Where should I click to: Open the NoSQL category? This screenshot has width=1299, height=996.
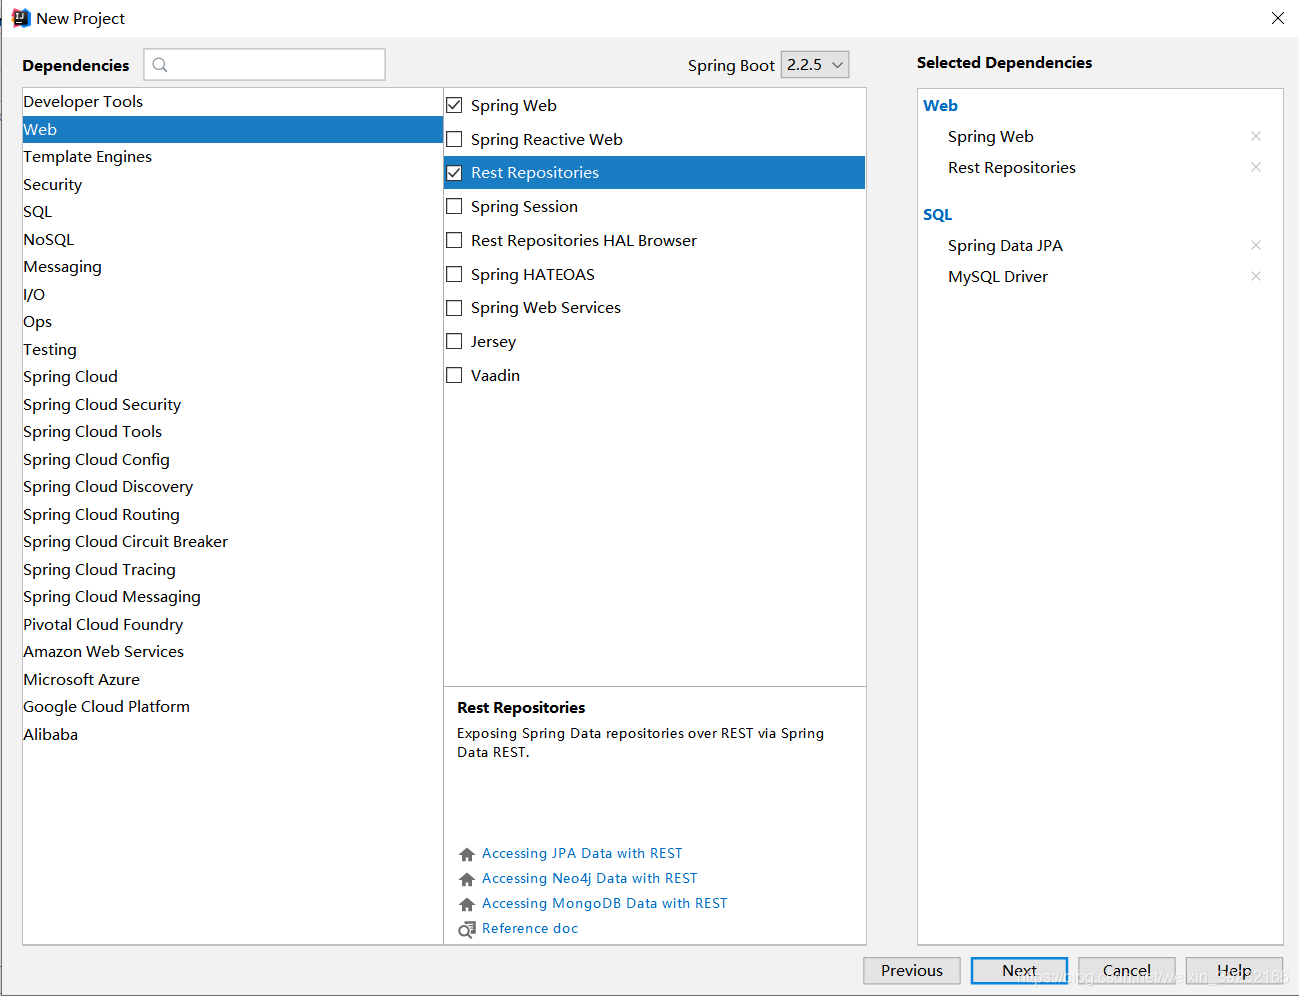(232, 240)
